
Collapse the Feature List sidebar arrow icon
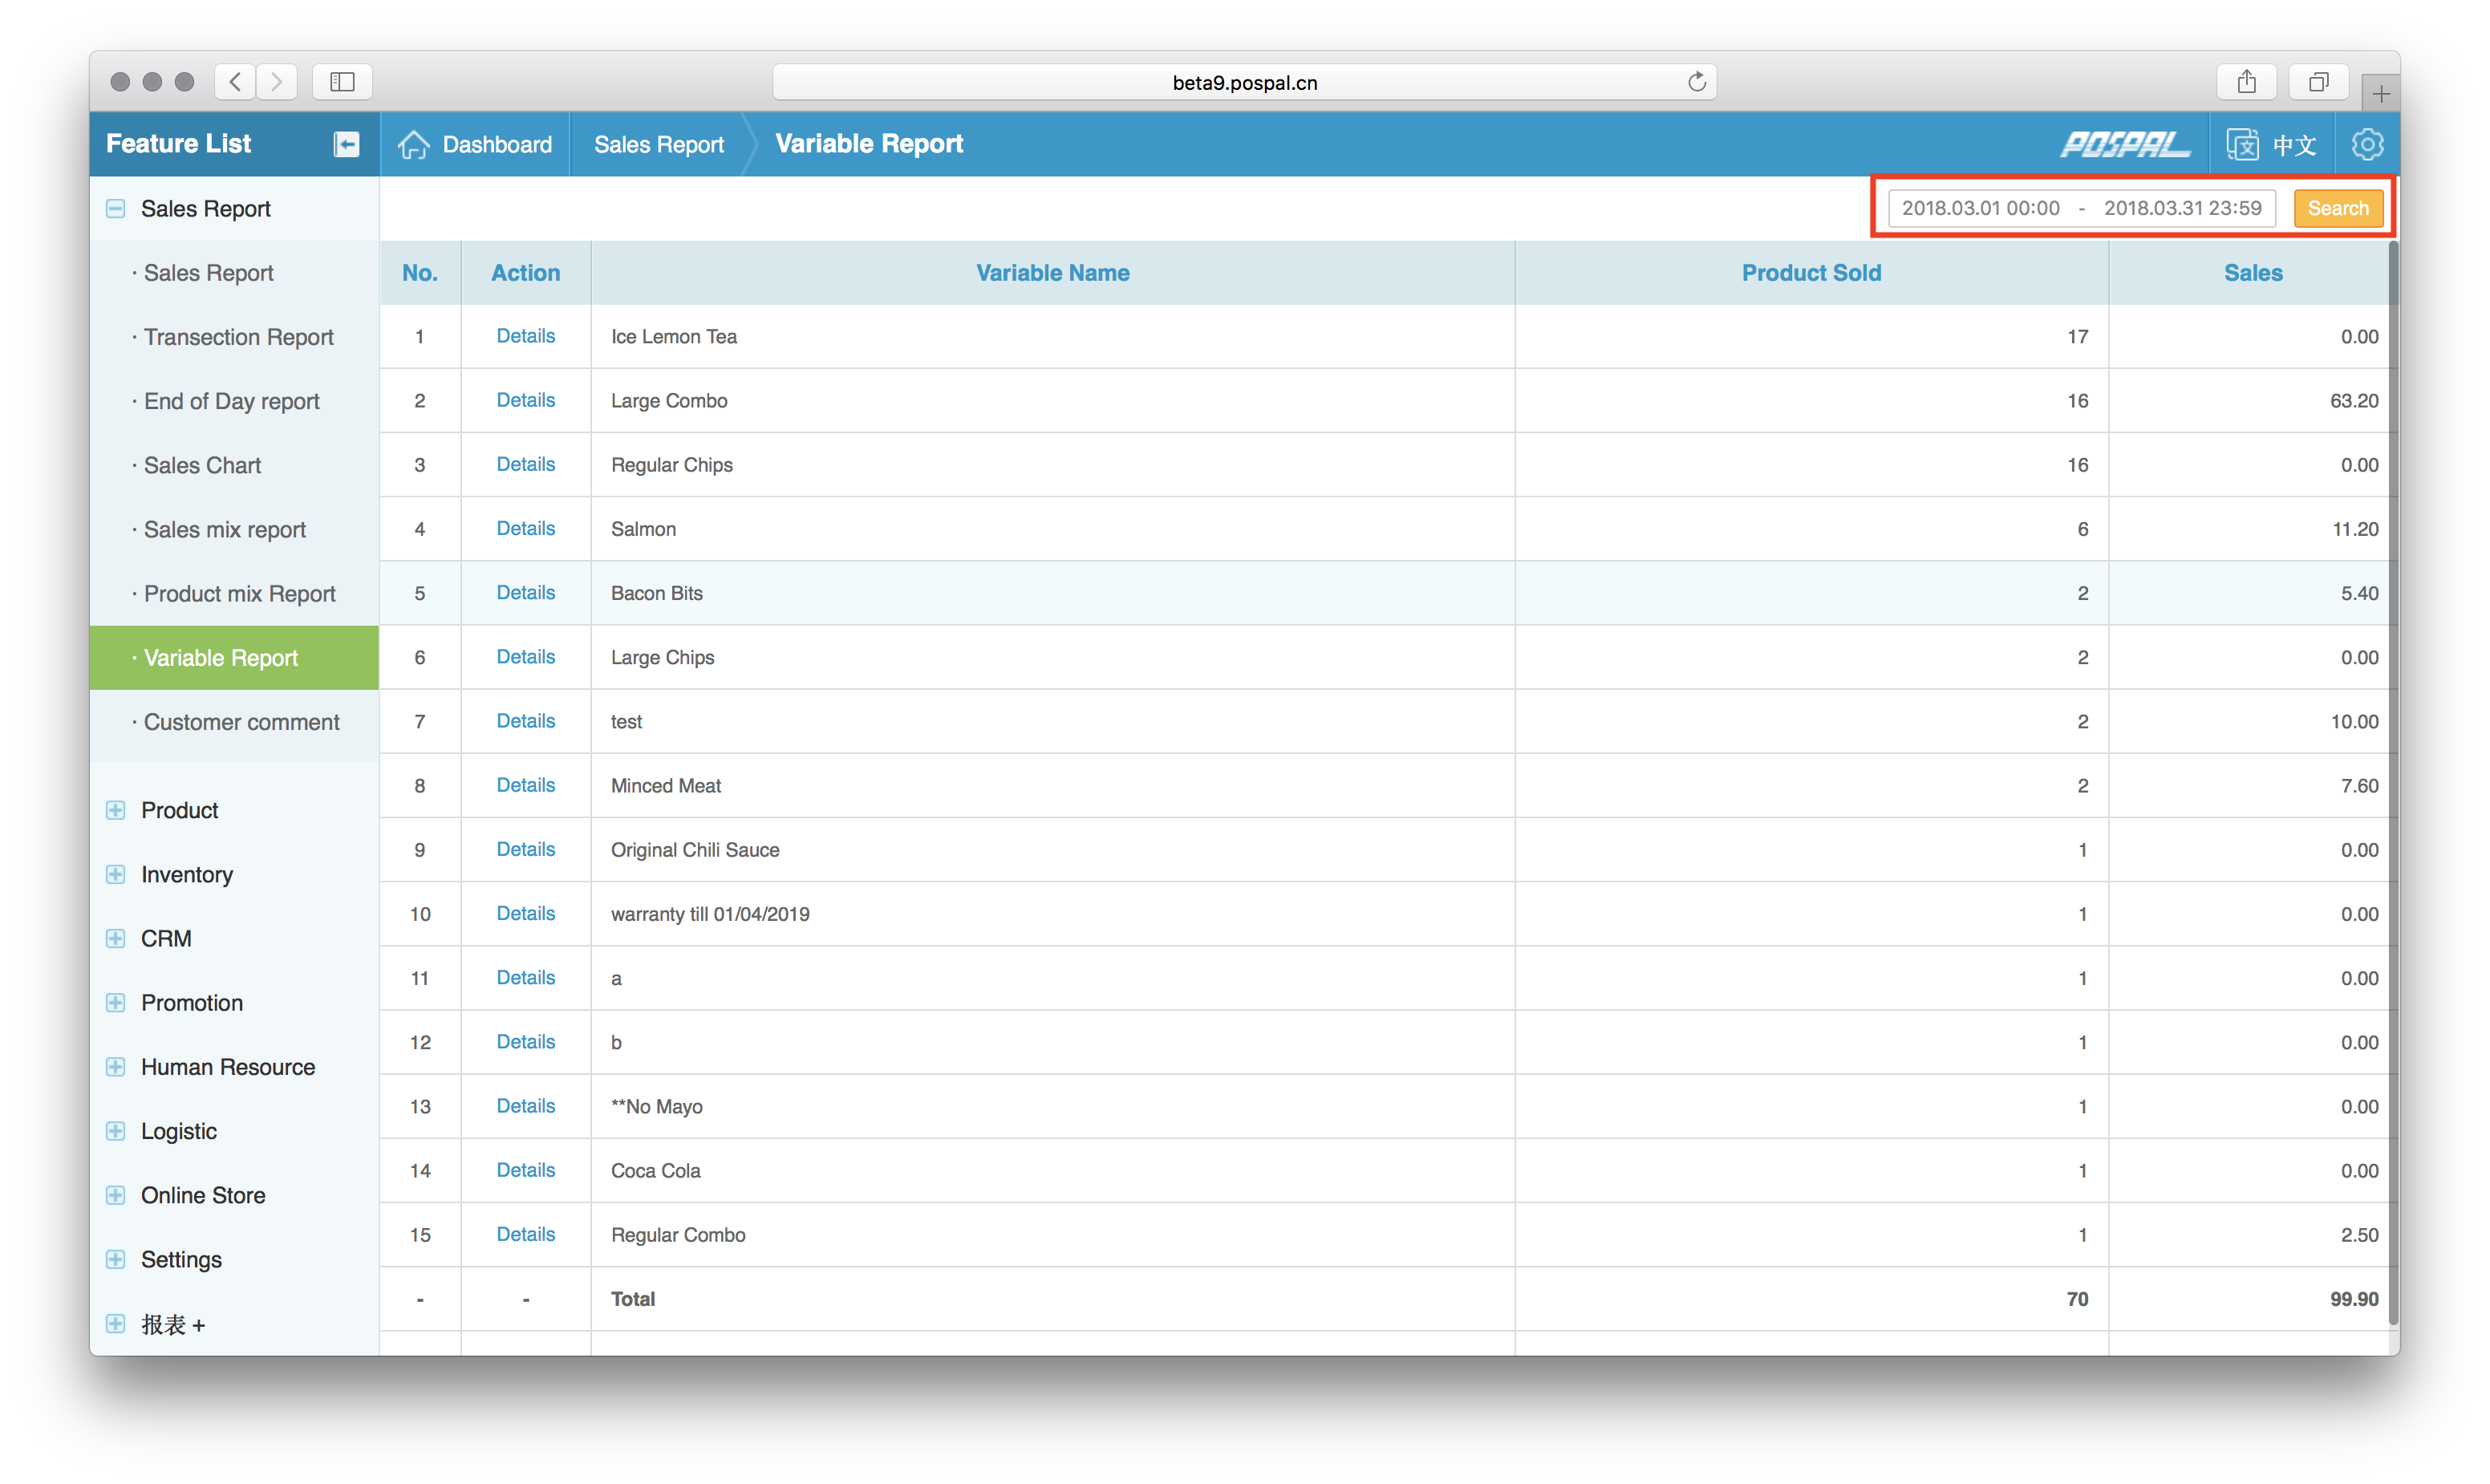pos(346,144)
